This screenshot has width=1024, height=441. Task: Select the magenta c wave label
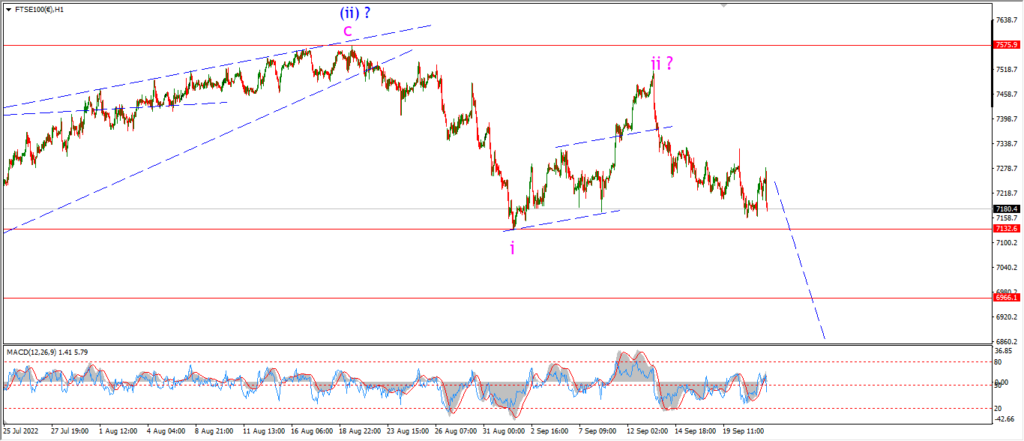coord(348,30)
